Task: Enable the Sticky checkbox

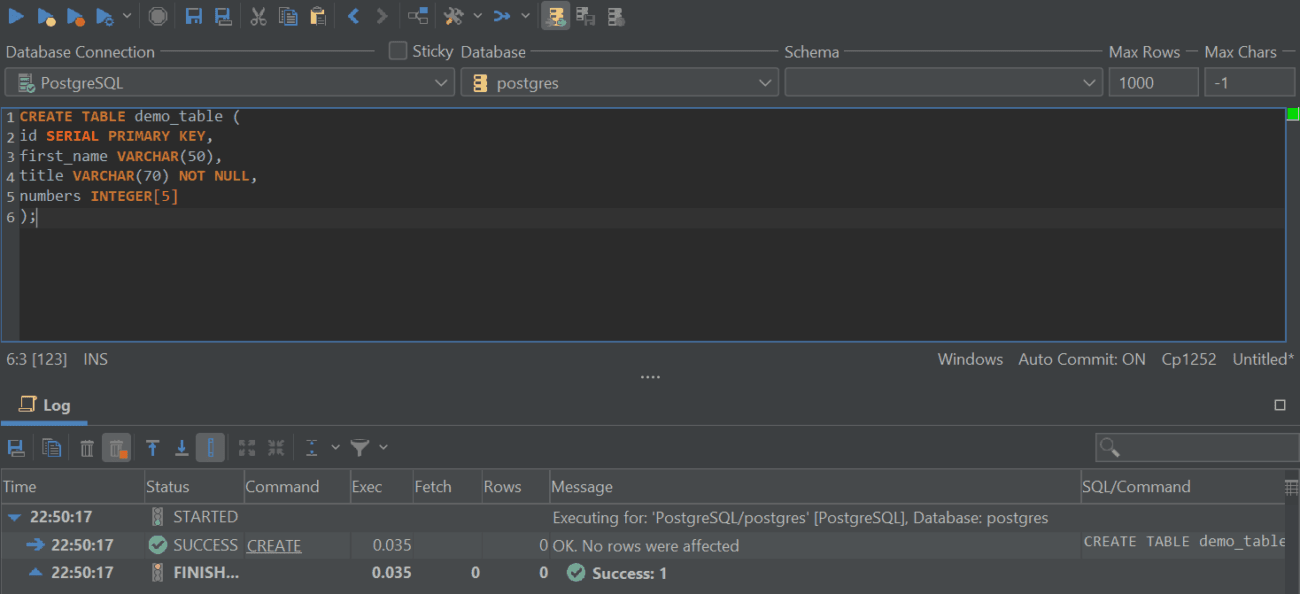Action: coord(396,51)
